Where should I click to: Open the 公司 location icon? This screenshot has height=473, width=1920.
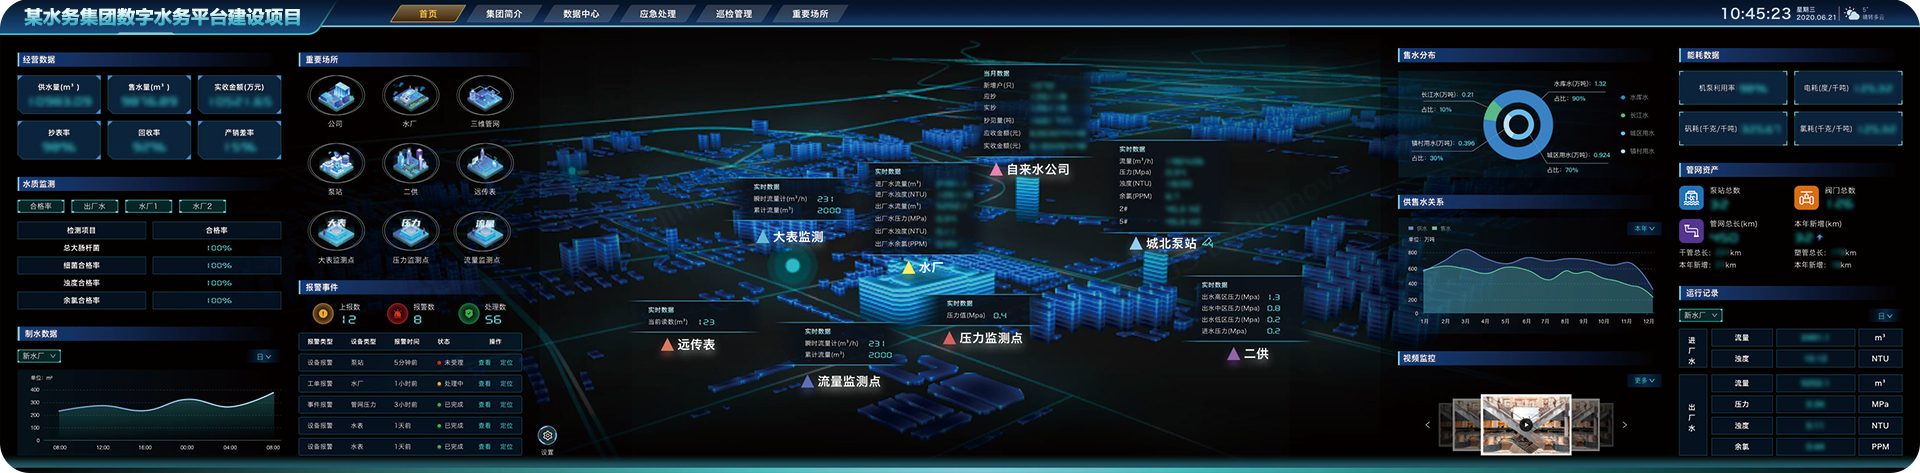coord(336,96)
